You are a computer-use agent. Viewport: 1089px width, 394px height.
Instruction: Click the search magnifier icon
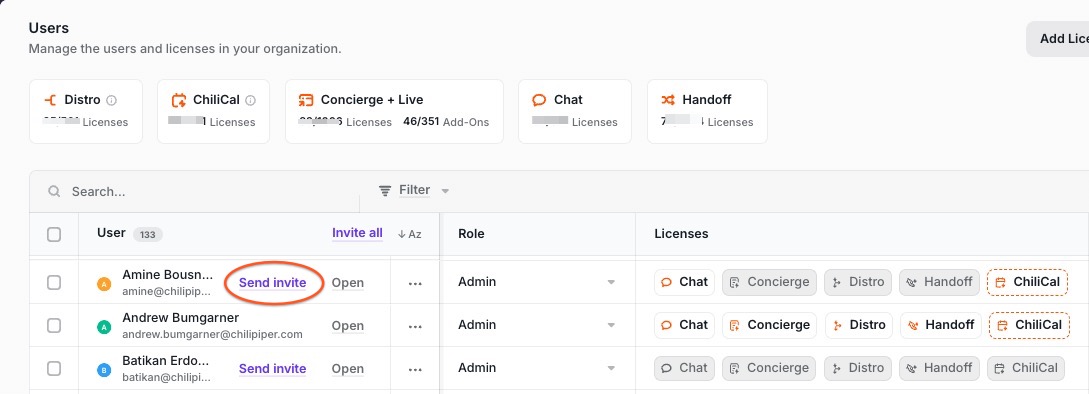53,191
